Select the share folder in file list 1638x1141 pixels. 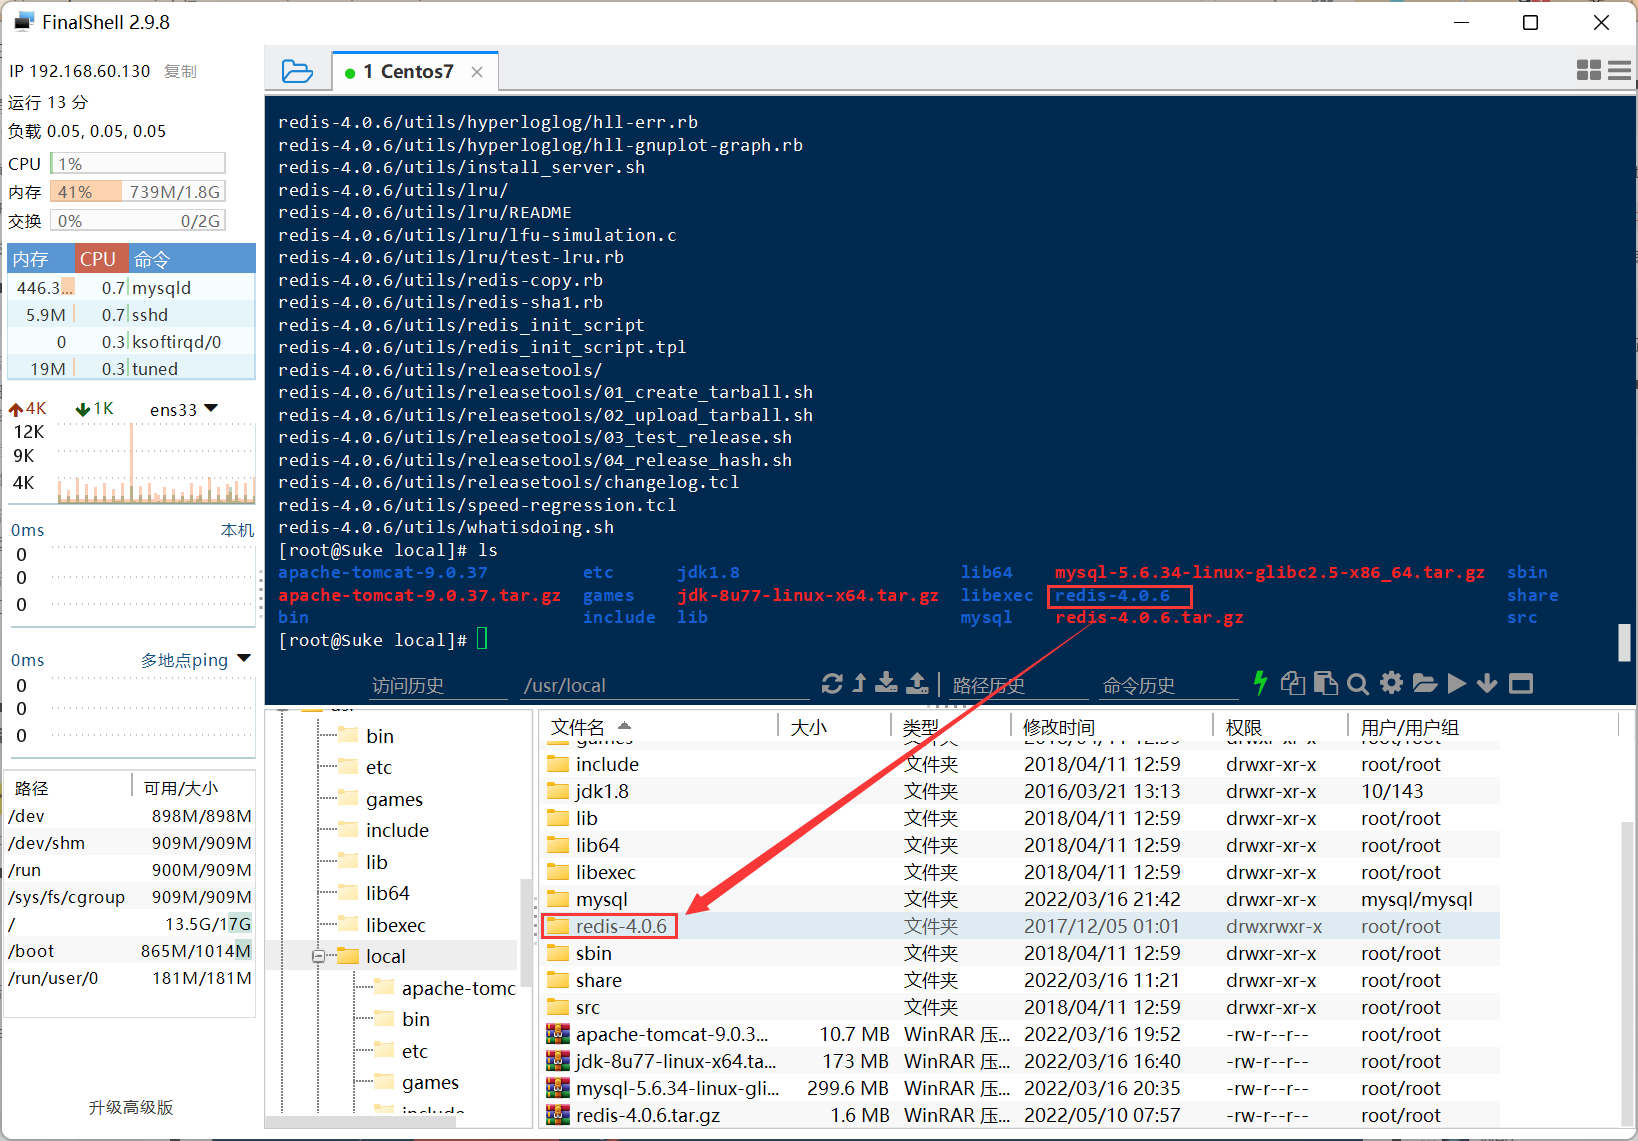click(1020, 980)
